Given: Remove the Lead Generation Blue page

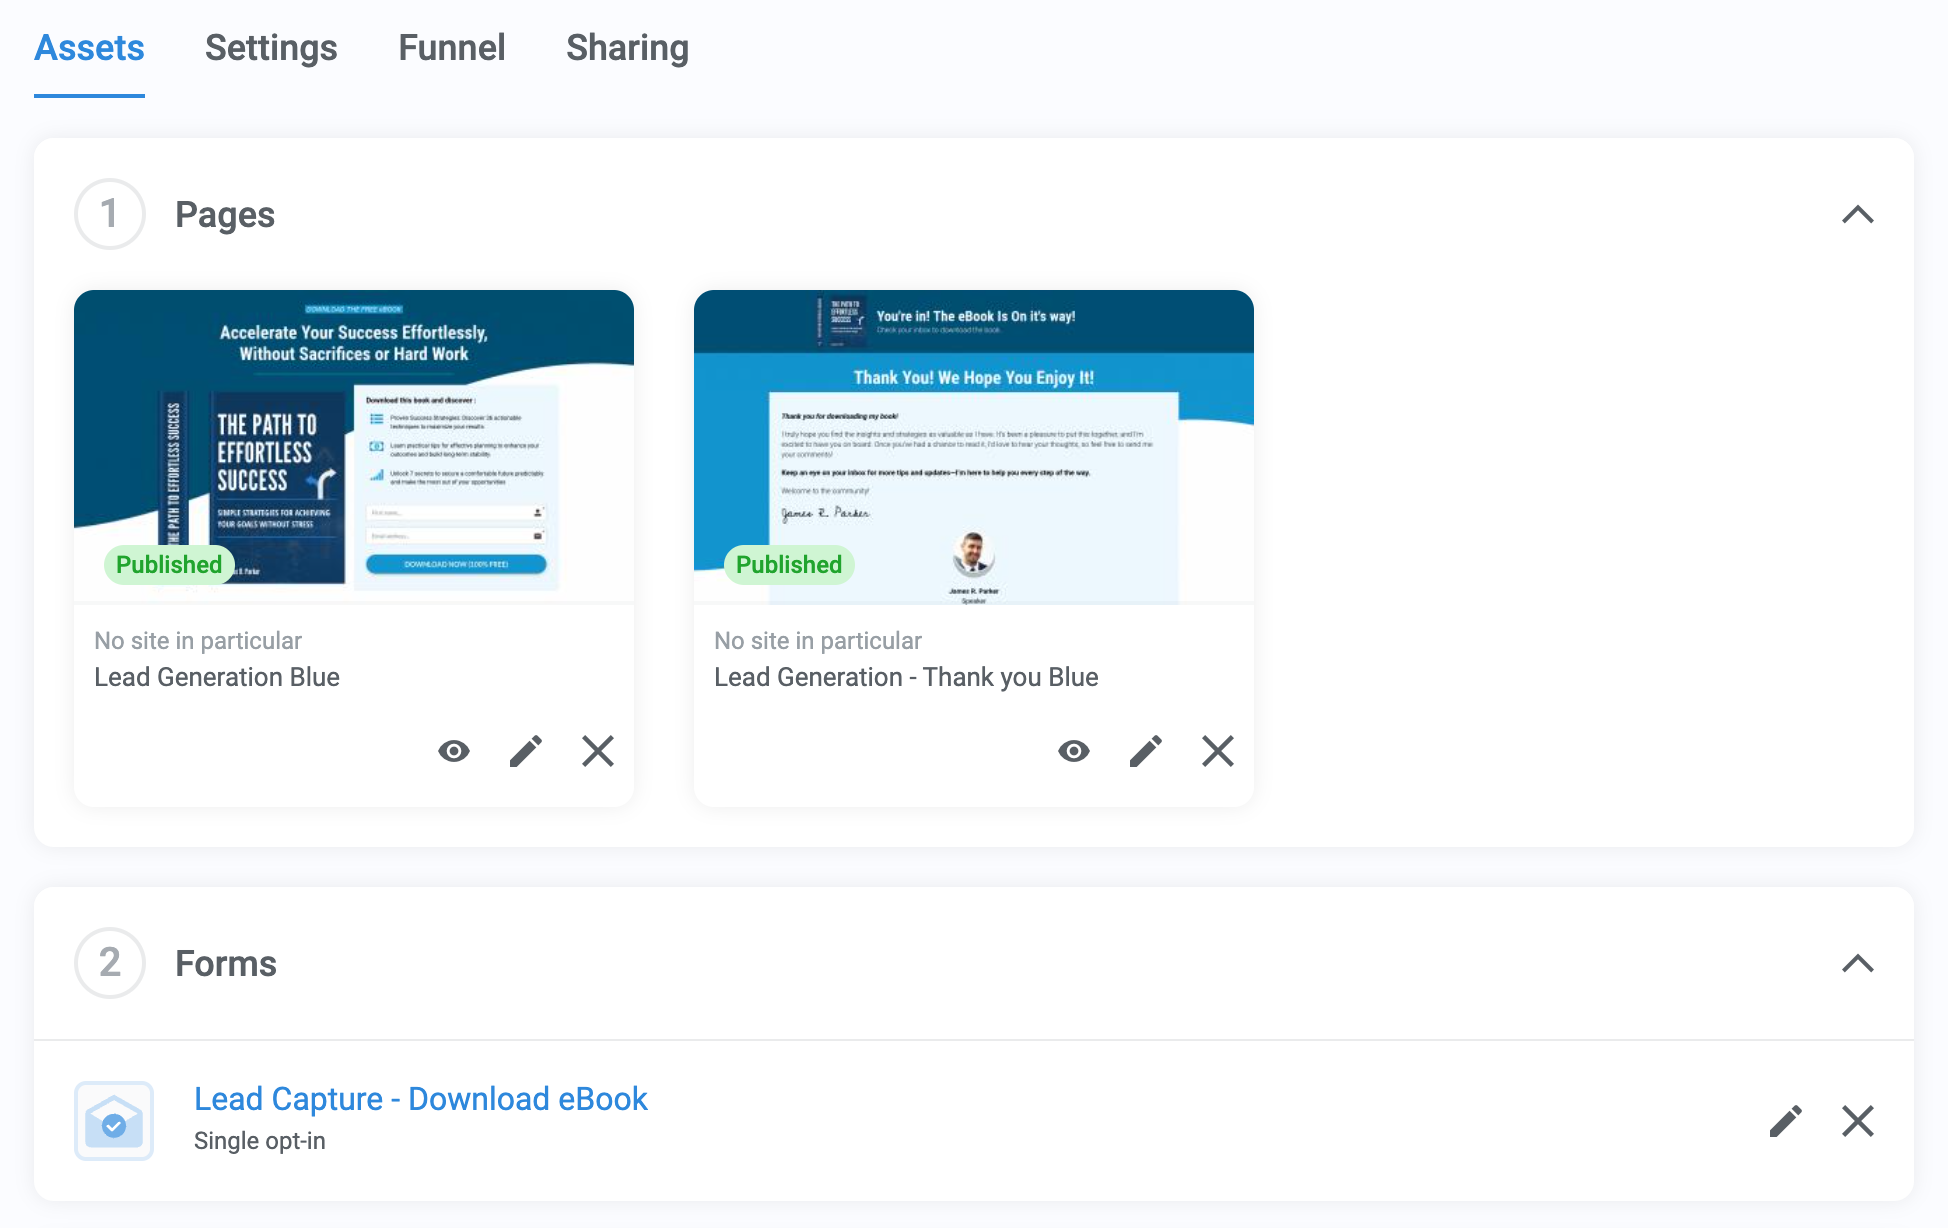Looking at the screenshot, I should click(598, 751).
